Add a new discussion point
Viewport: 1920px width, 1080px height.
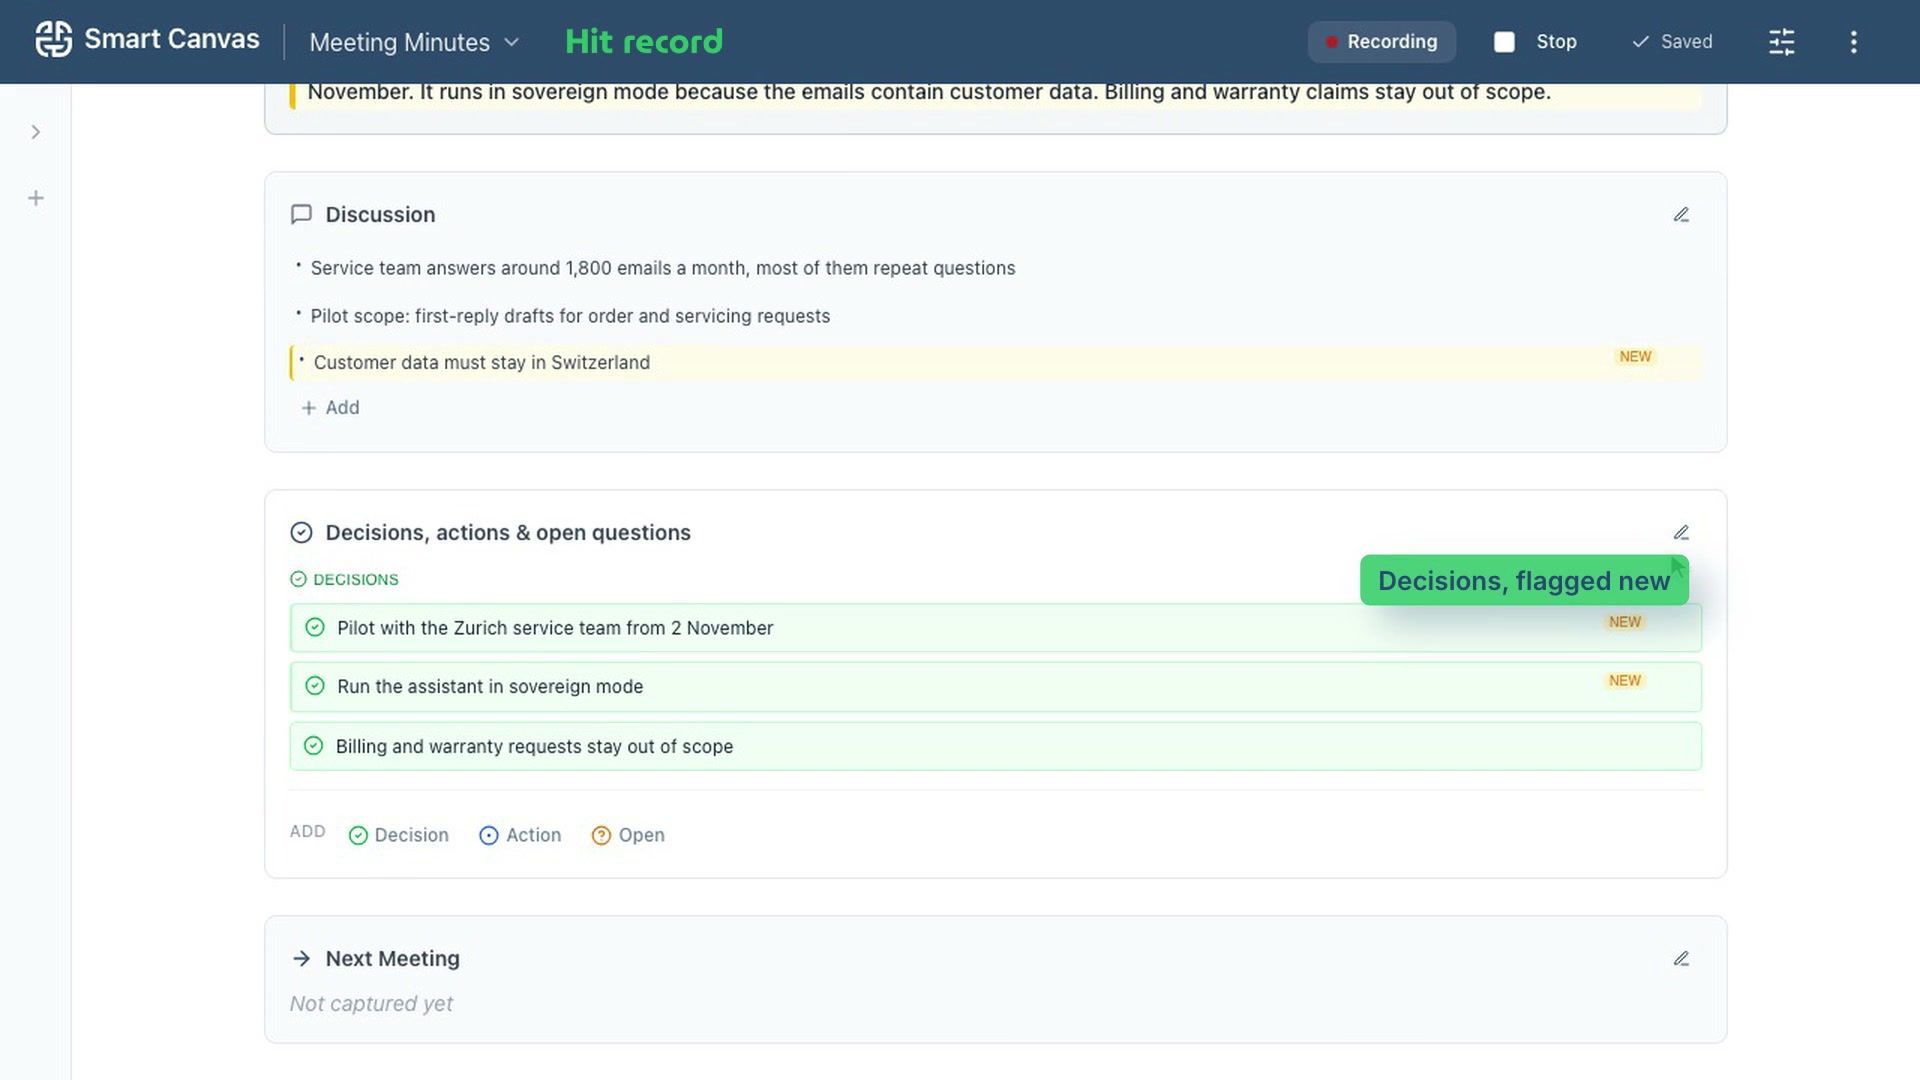pyautogui.click(x=330, y=408)
